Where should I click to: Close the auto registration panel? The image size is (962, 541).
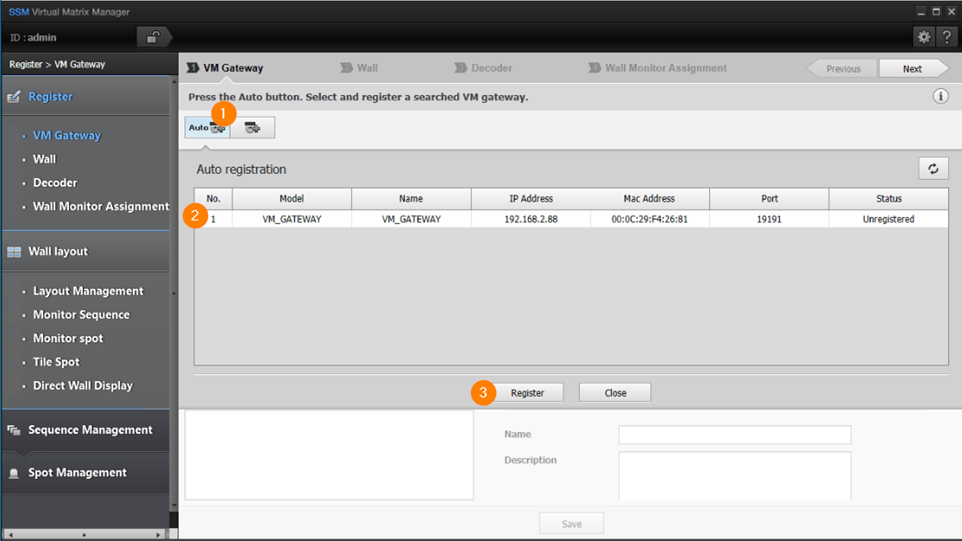point(615,393)
